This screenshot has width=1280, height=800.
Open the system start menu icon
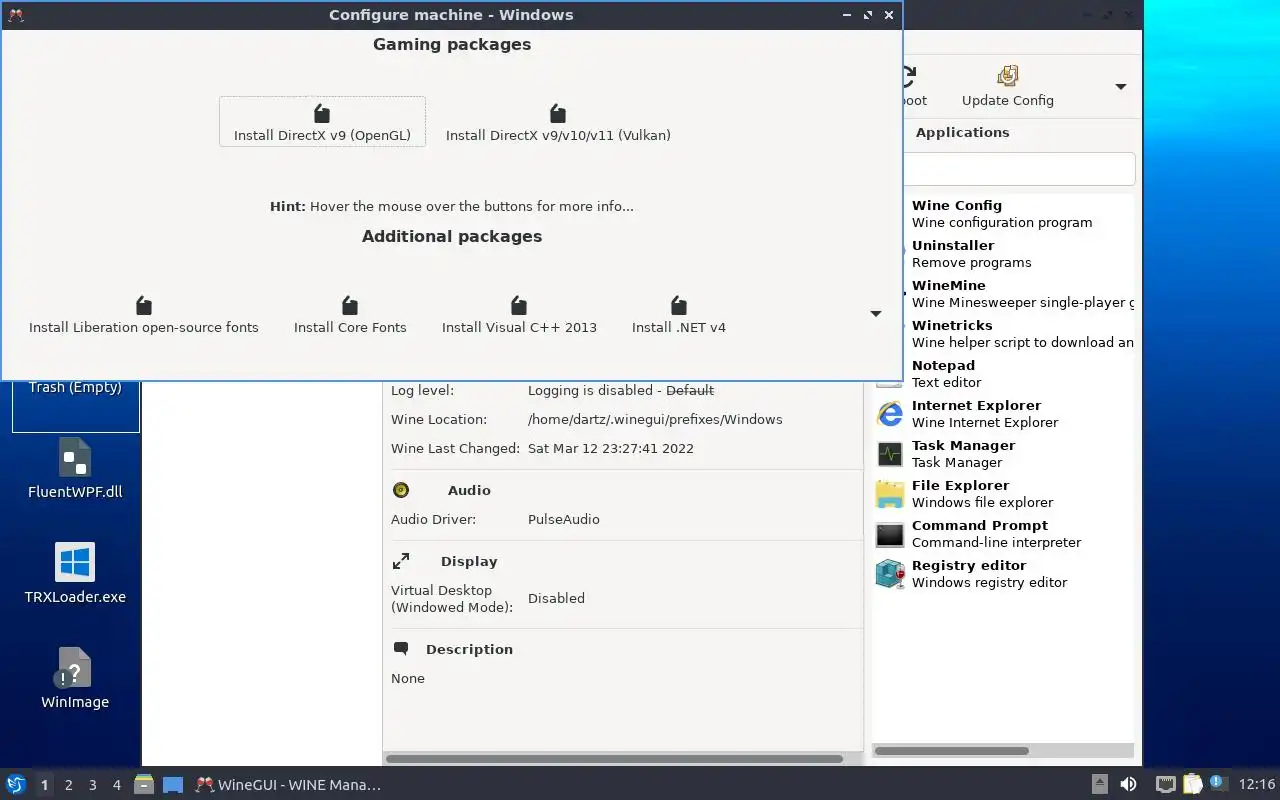point(16,784)
